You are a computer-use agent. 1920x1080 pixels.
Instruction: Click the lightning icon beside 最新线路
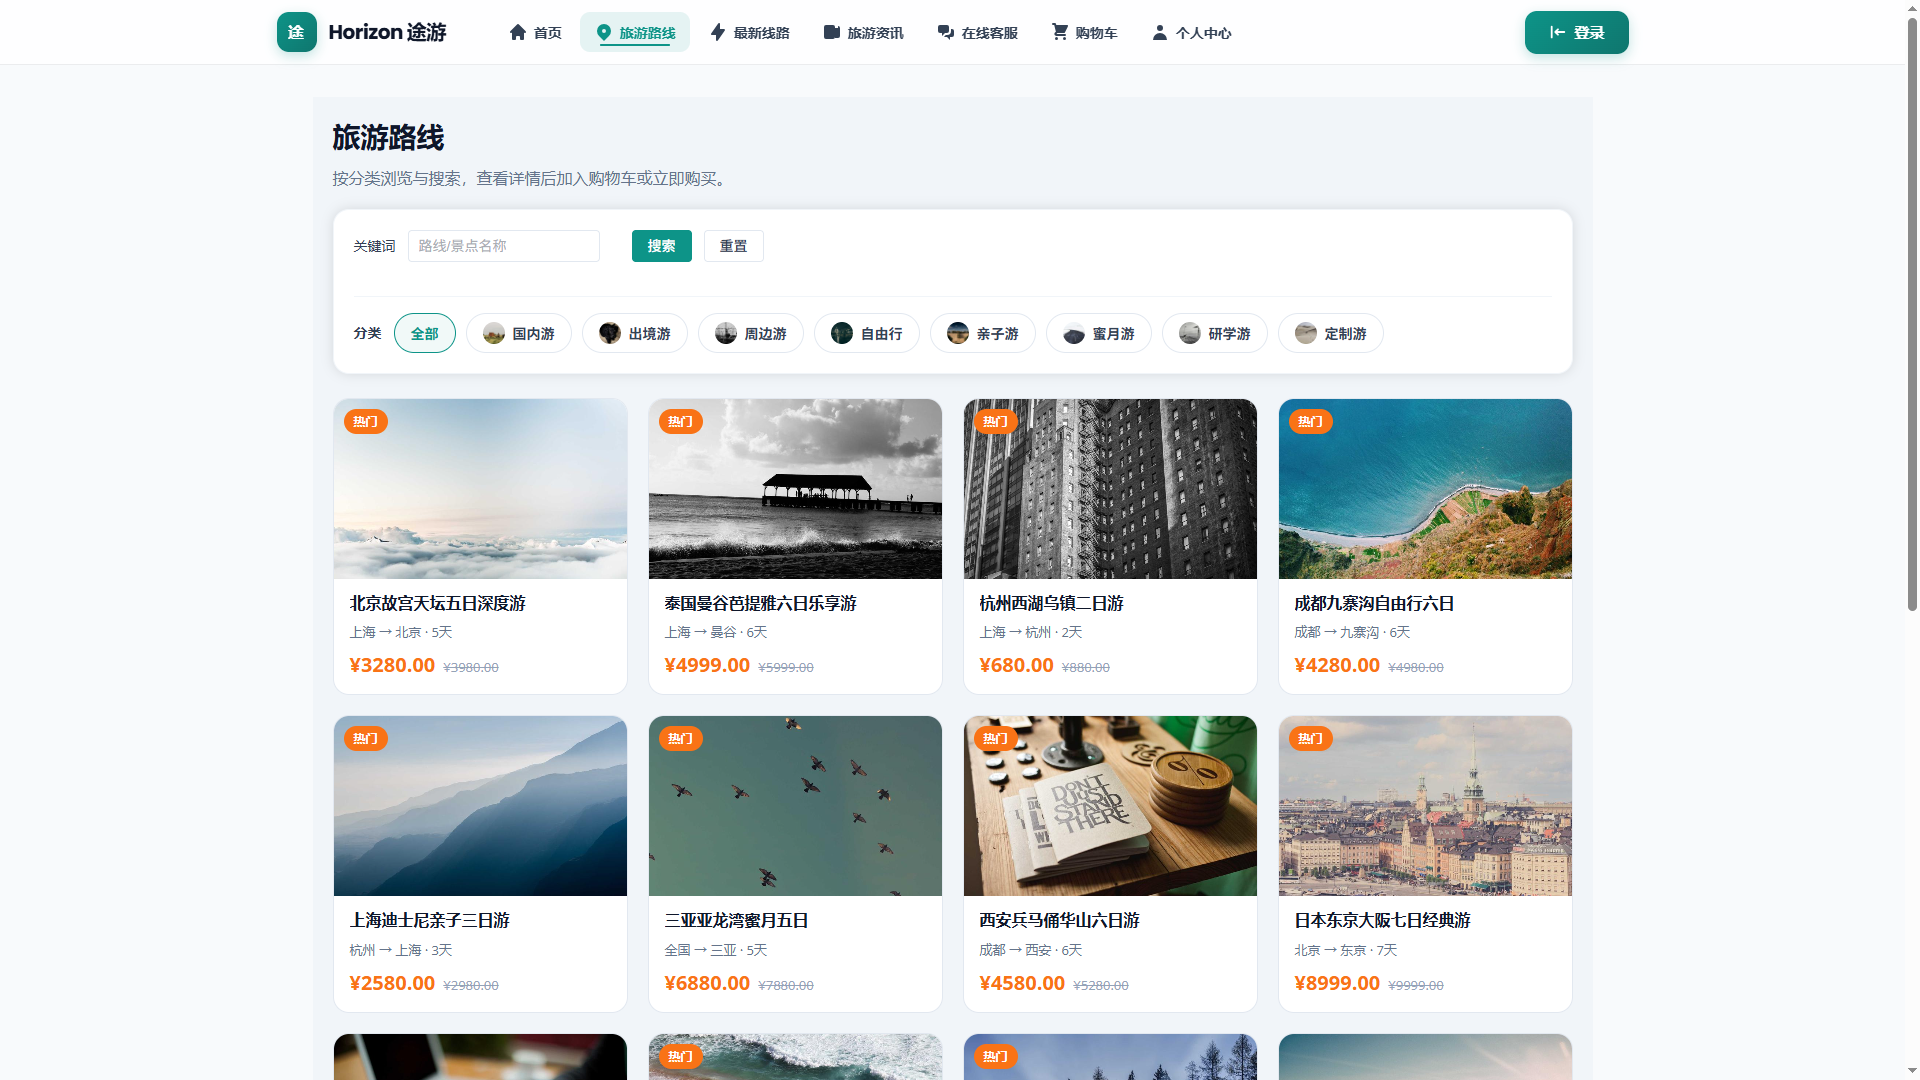717,32
